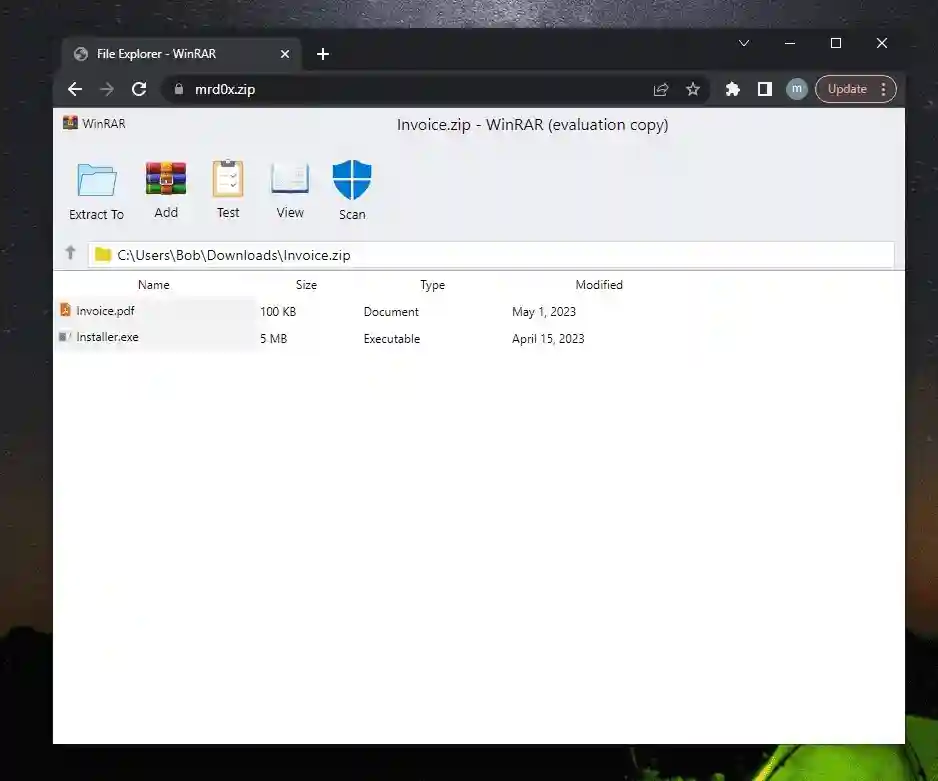Click the archive path field
Screen dimensions: 938x781
[490, 255]
